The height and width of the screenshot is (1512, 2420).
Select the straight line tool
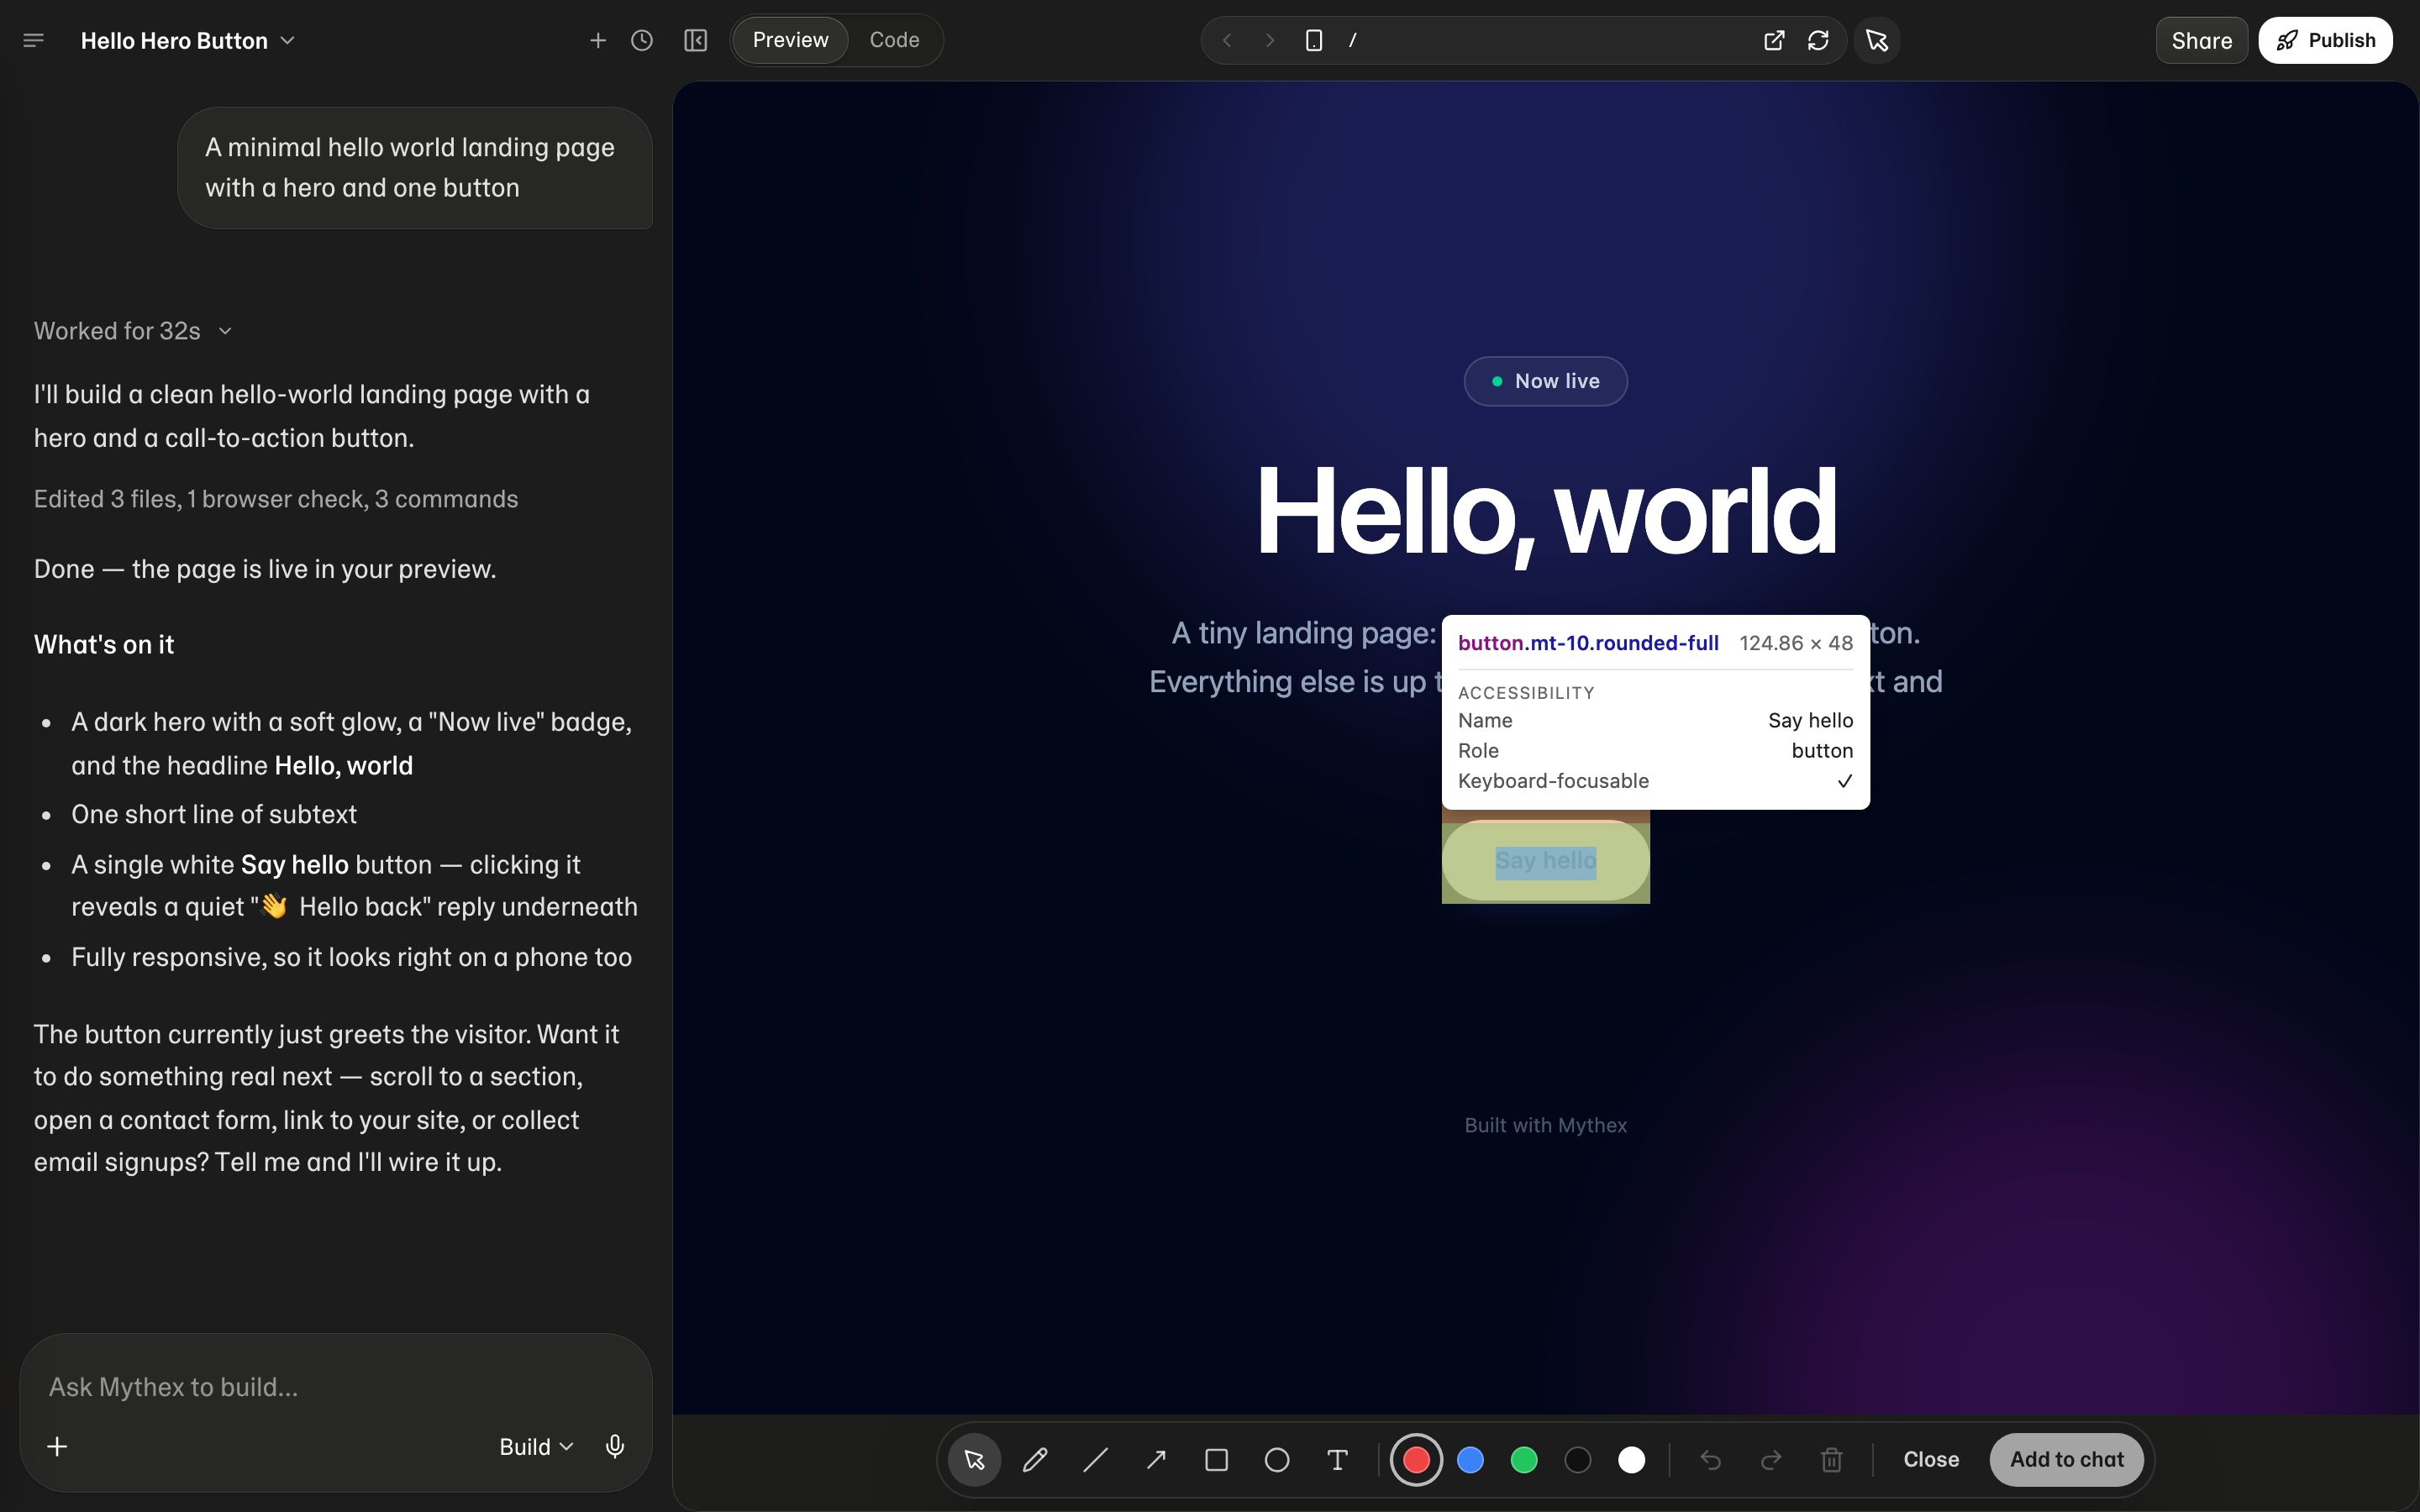[x=1096, y=1460]
